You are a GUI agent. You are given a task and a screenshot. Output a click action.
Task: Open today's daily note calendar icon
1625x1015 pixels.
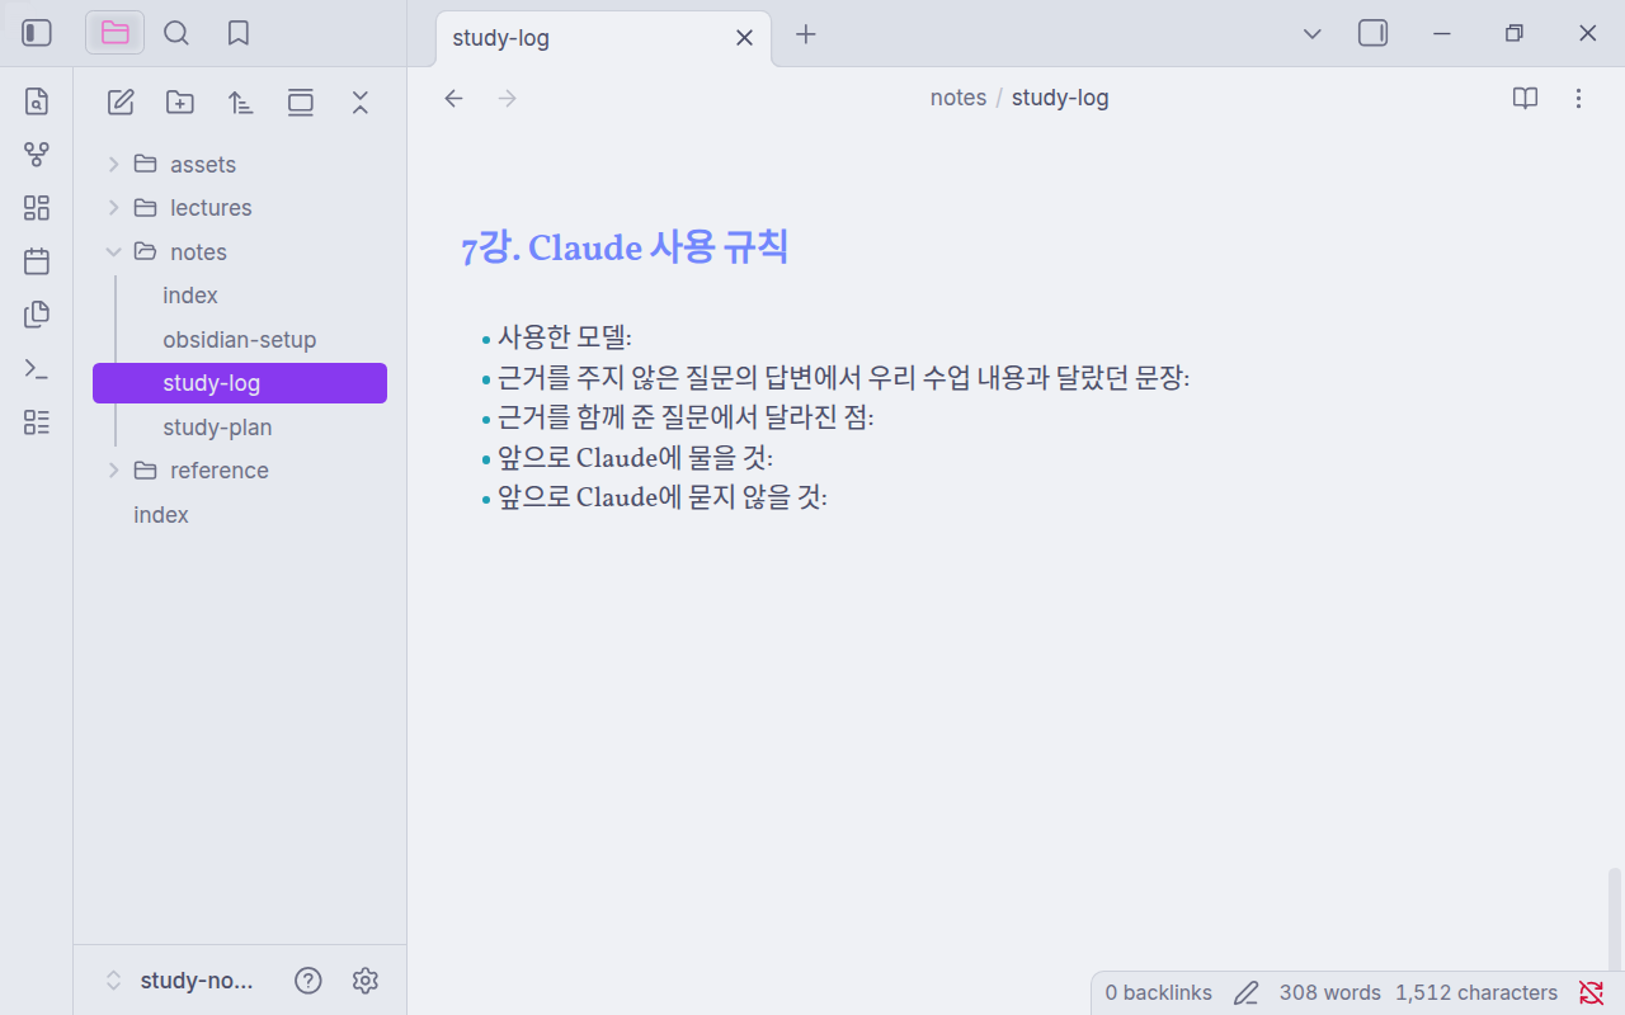tap(37, 261)
